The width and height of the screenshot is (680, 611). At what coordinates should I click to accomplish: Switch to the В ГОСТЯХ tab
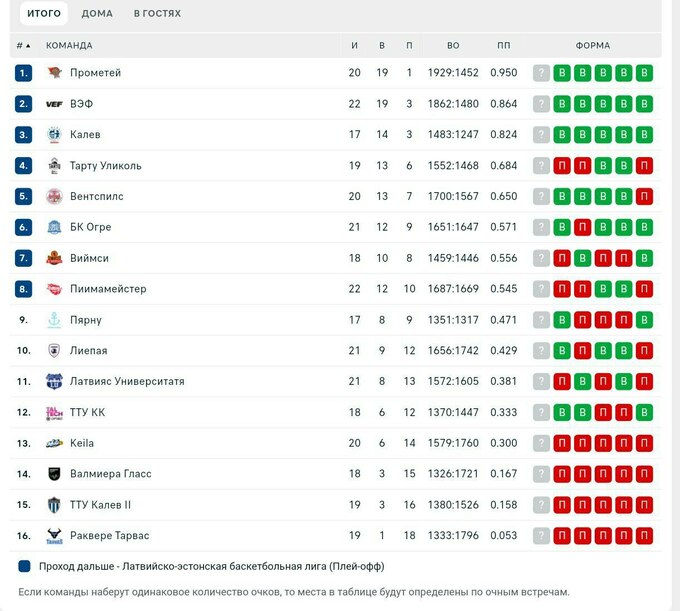(x=157, y=14)
